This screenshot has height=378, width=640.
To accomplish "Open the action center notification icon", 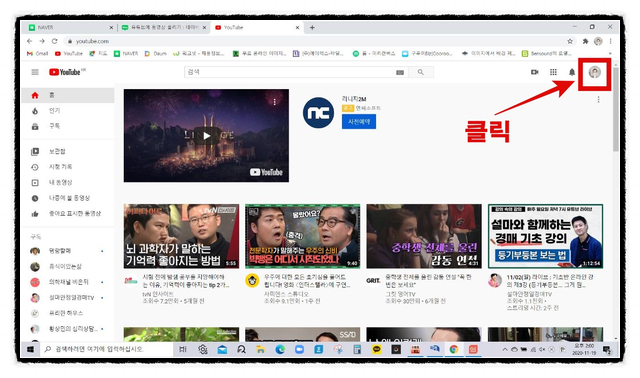I will [607, 350].
